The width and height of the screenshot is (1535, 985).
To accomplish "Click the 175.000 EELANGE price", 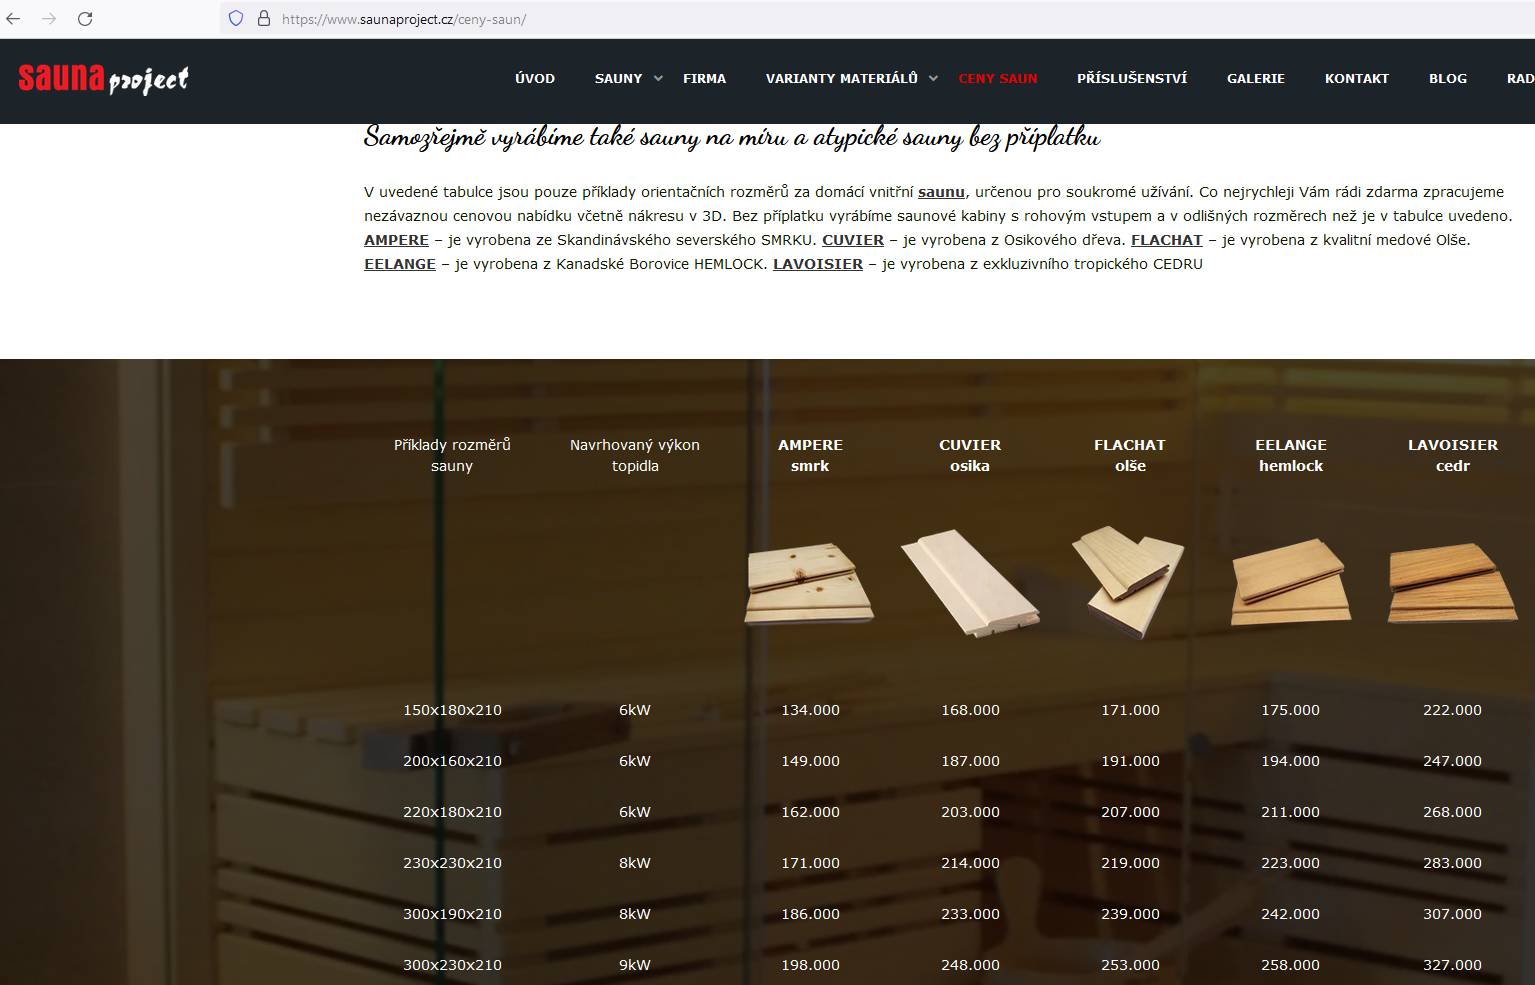I will (x=1290, y=710).
